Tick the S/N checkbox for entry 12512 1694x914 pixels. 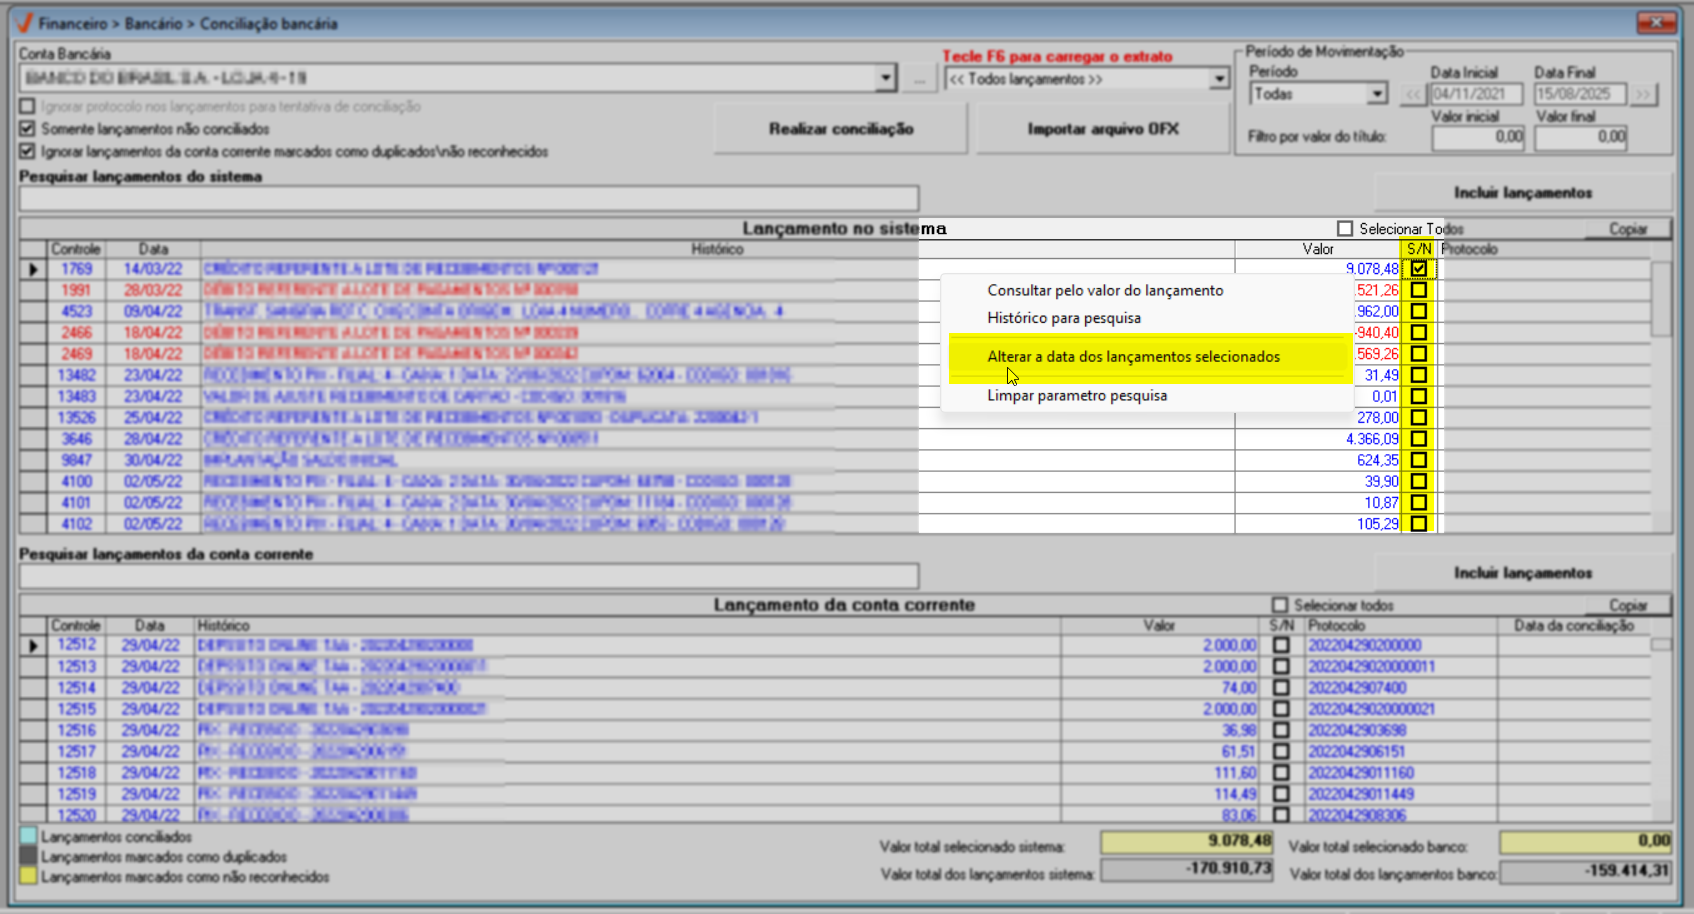point(1281,646)
